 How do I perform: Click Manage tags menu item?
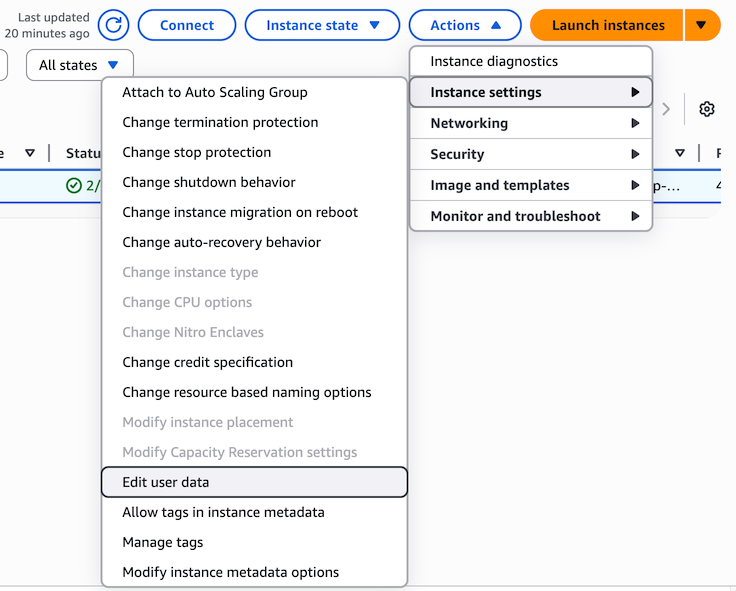[163, 542]
